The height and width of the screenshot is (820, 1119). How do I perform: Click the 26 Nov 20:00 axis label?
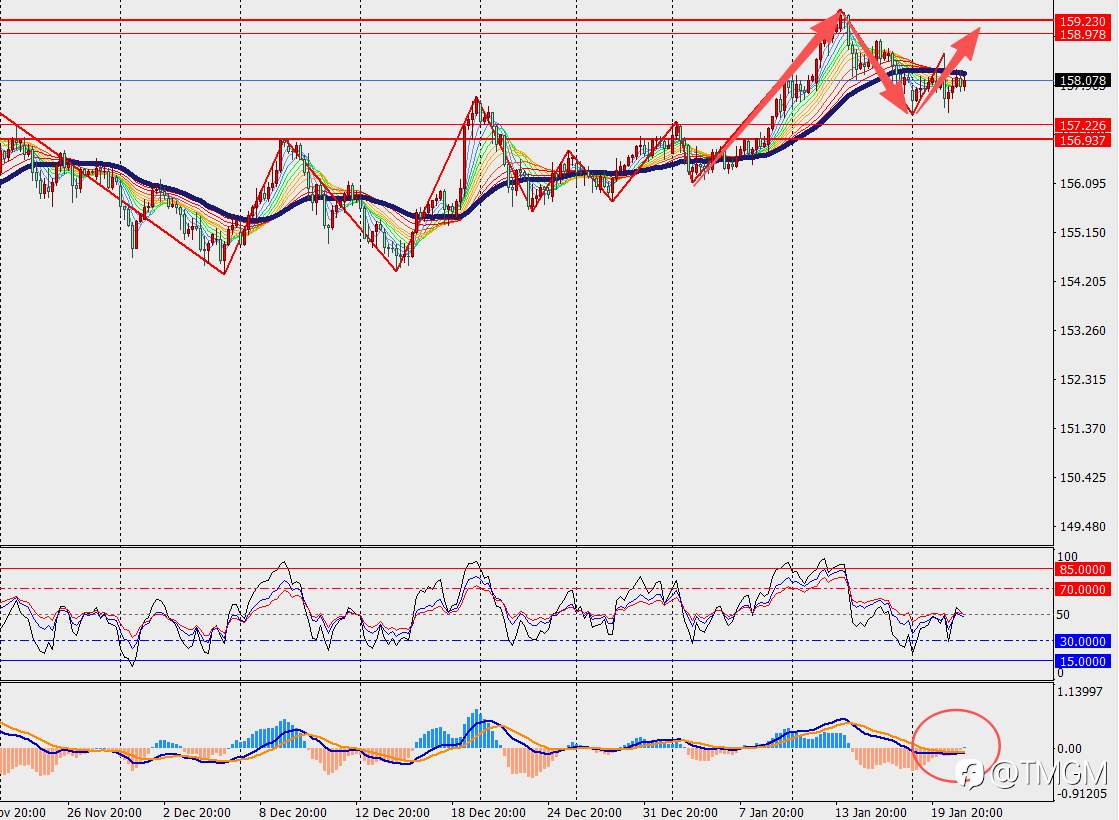104,812
